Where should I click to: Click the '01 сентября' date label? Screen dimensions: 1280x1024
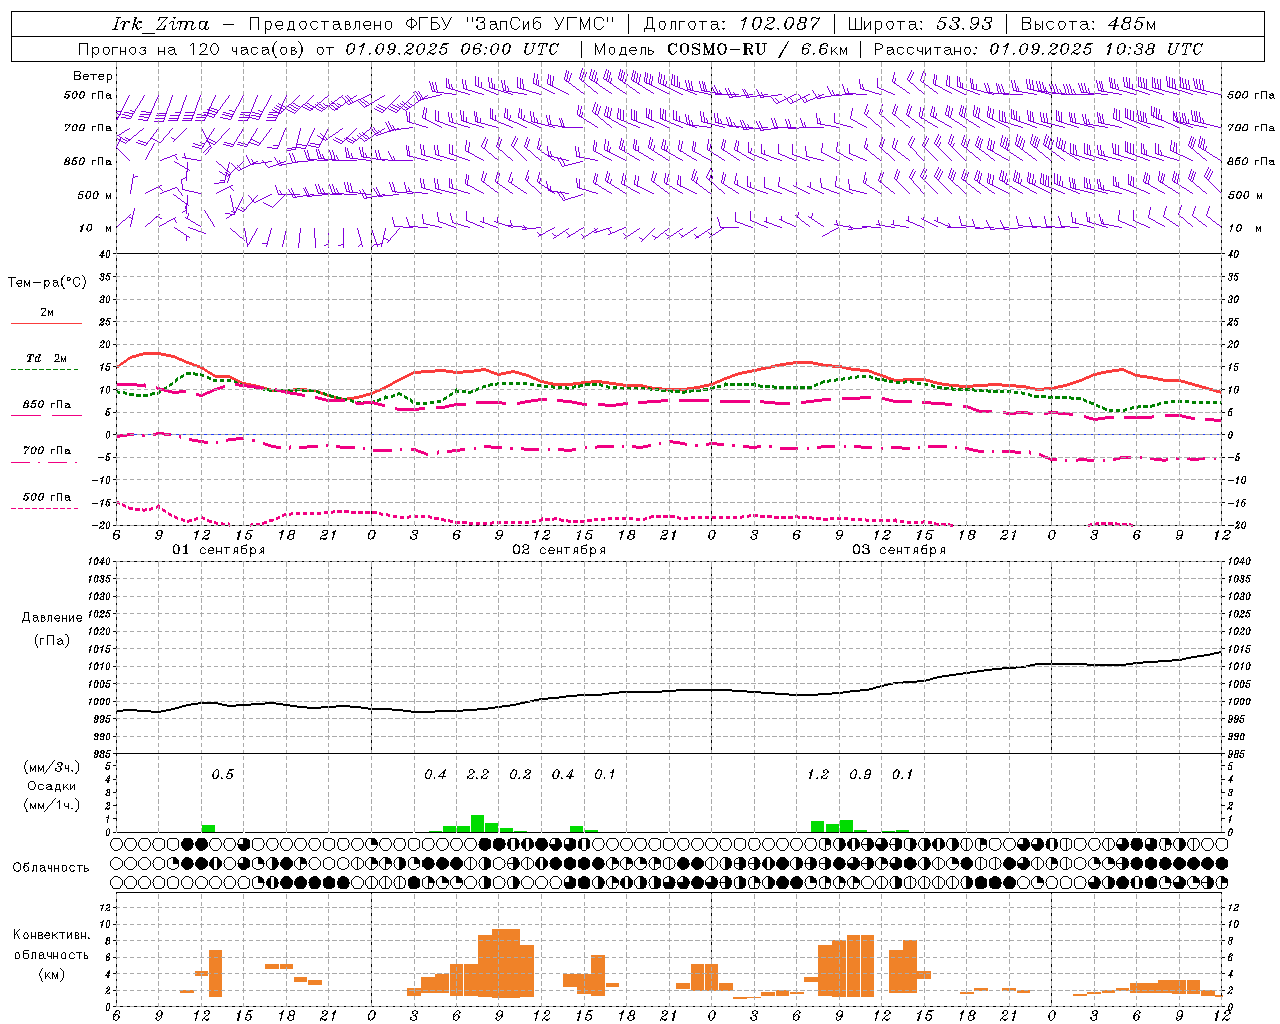[219, 550]
